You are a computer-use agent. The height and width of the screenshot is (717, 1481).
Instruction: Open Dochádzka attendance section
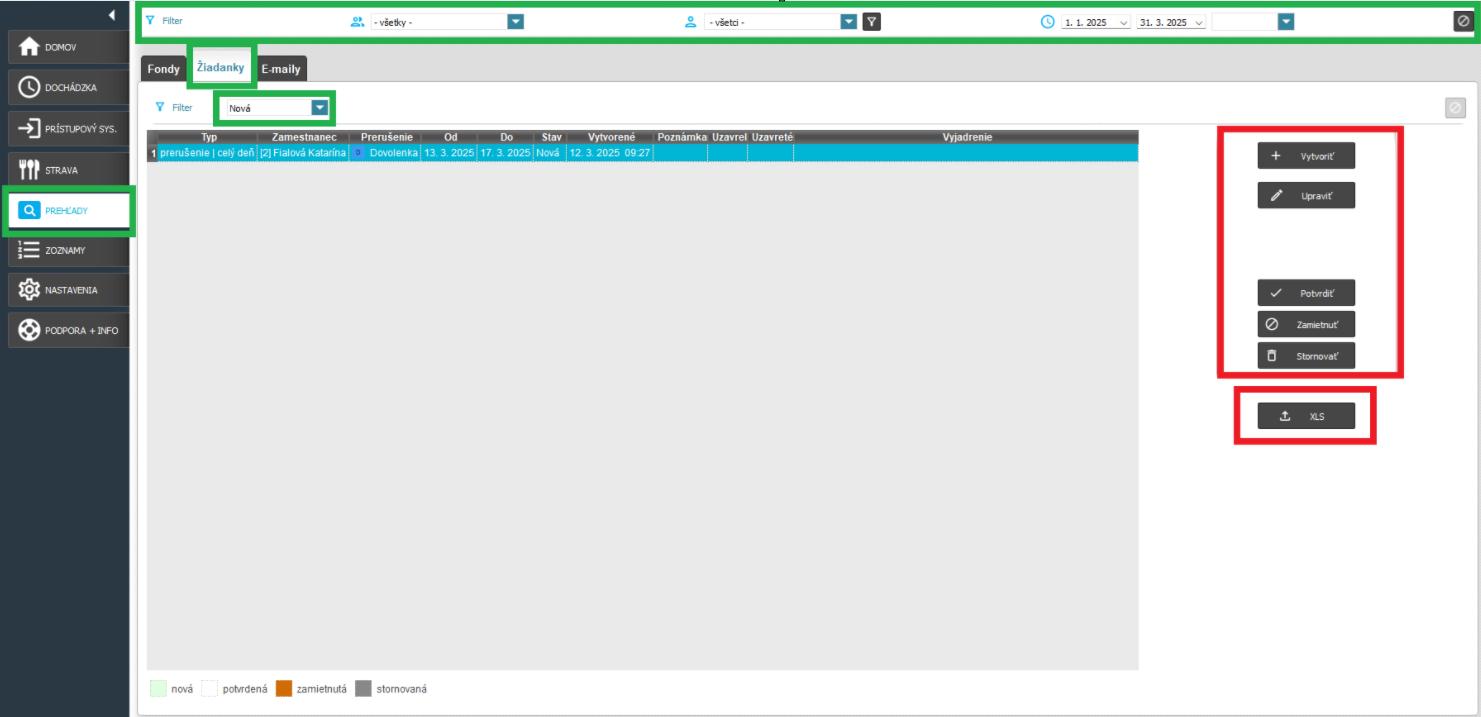(67, 88)
